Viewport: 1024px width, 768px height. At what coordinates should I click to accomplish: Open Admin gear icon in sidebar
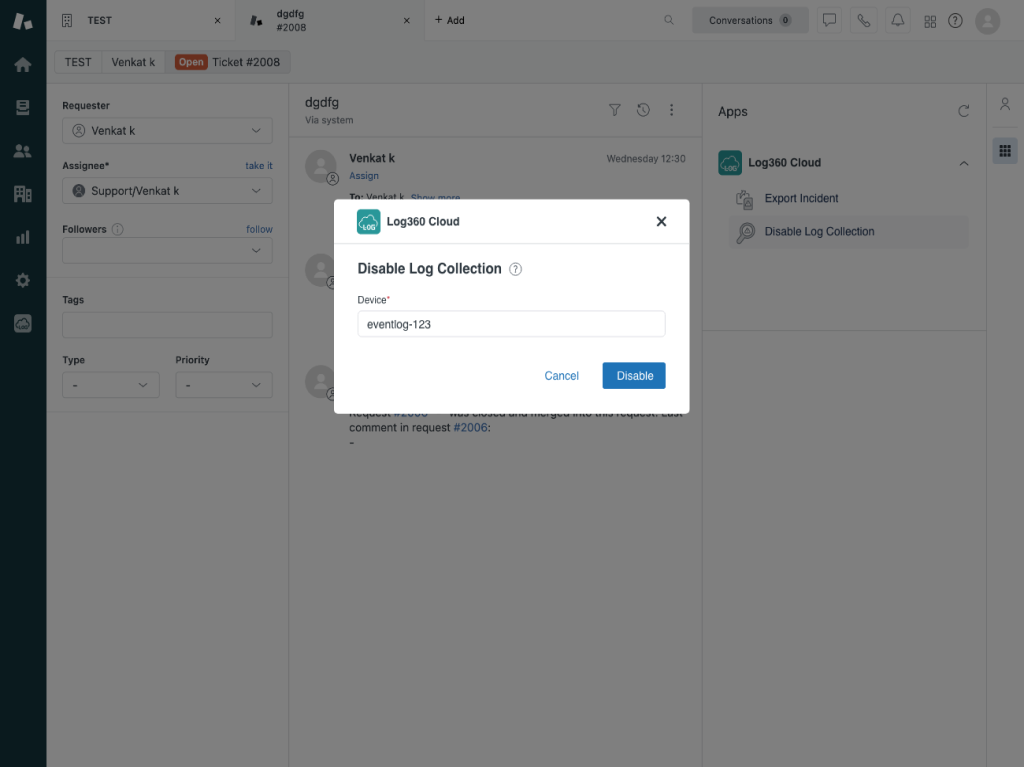[x=23, y=280]
